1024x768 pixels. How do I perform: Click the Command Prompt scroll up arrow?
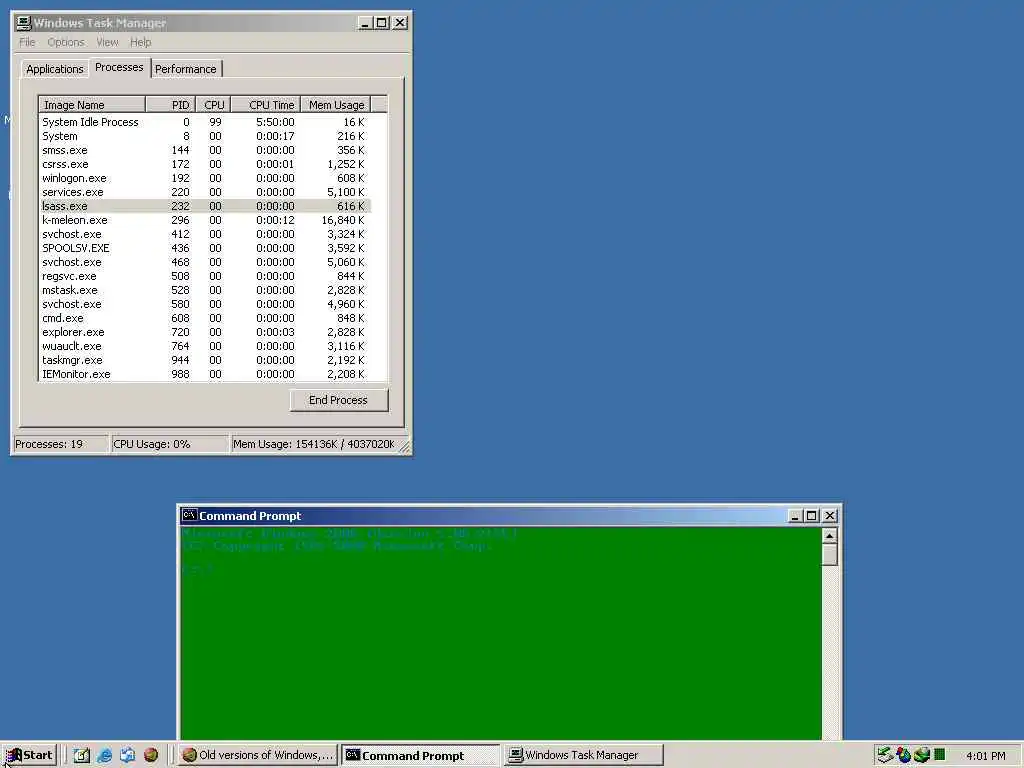pos(829,536)
